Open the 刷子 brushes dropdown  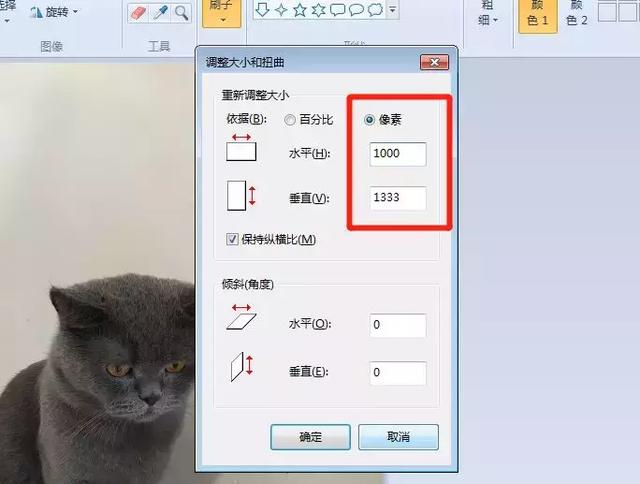tap(222, 13)
